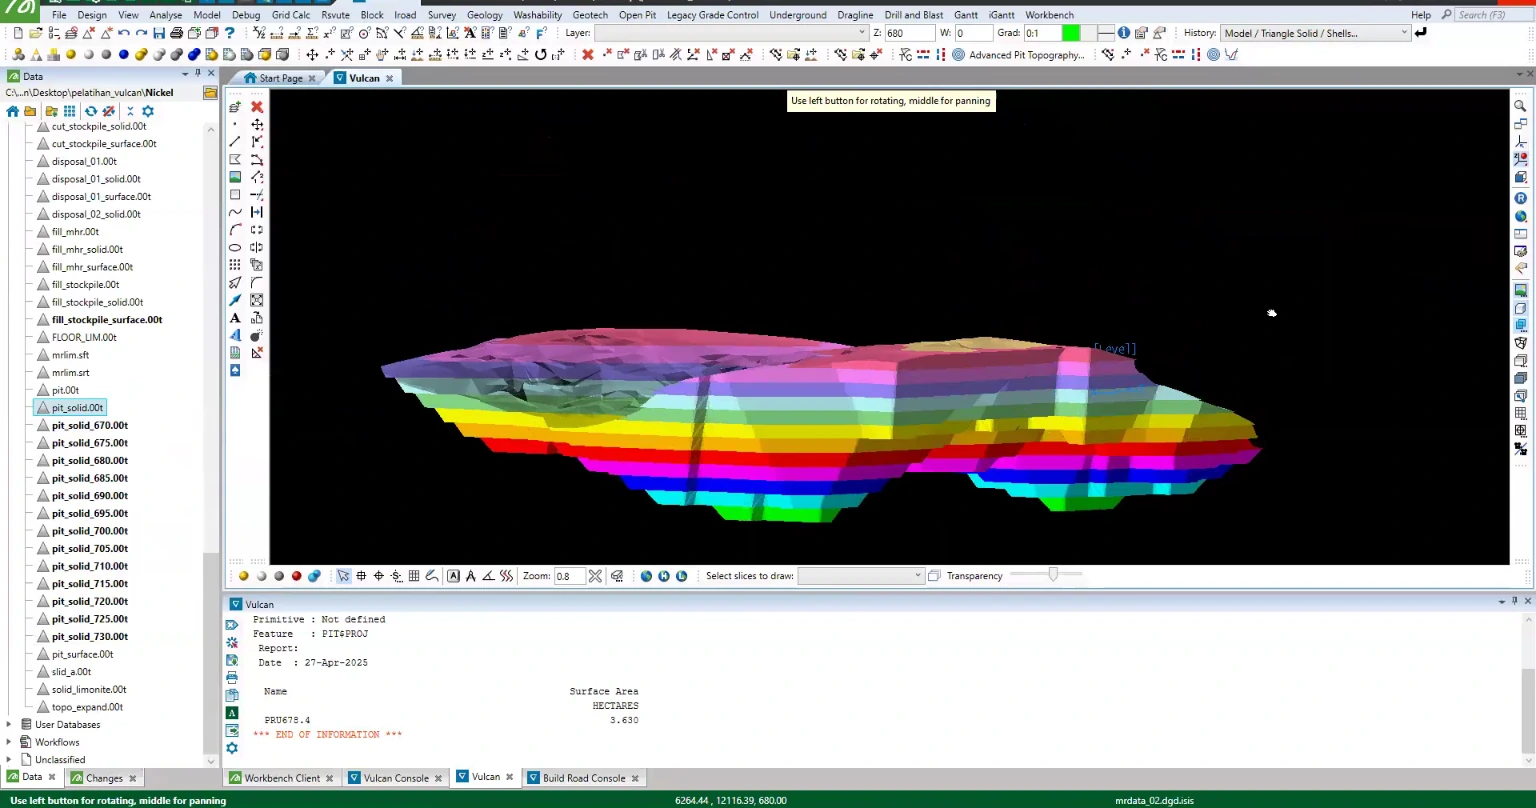1536x808 pixels.
Task: Click the undo arrow icon
Action: [x=124, y=33]
